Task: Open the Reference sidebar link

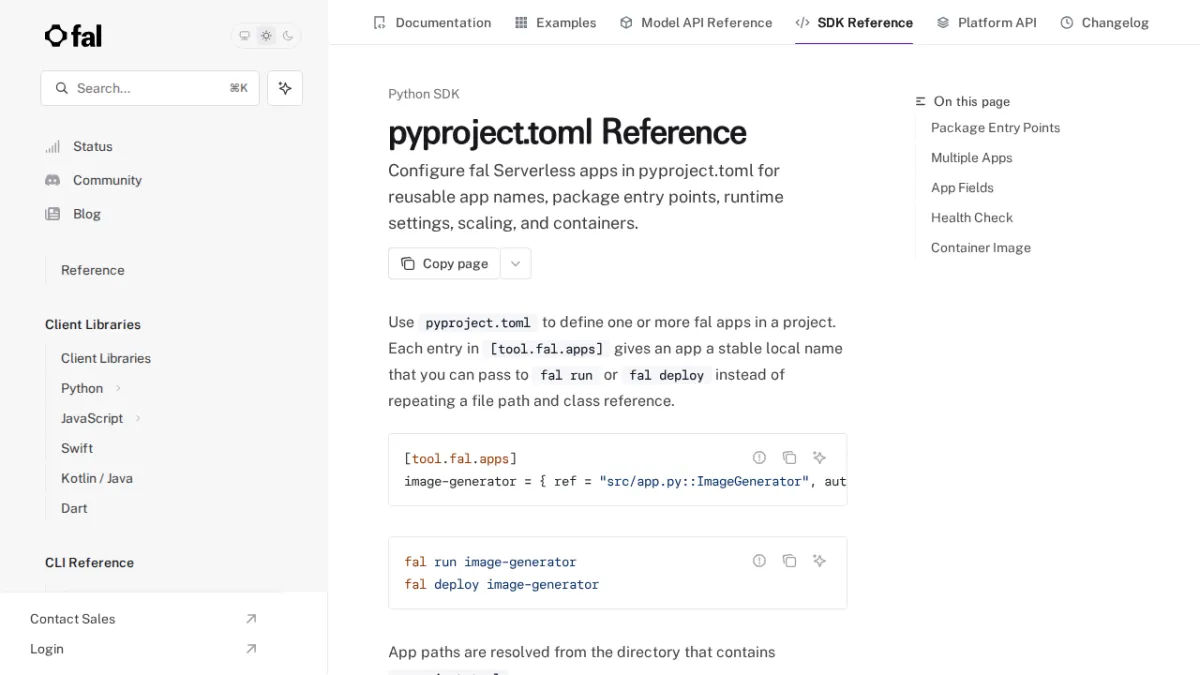Action: 93,270
